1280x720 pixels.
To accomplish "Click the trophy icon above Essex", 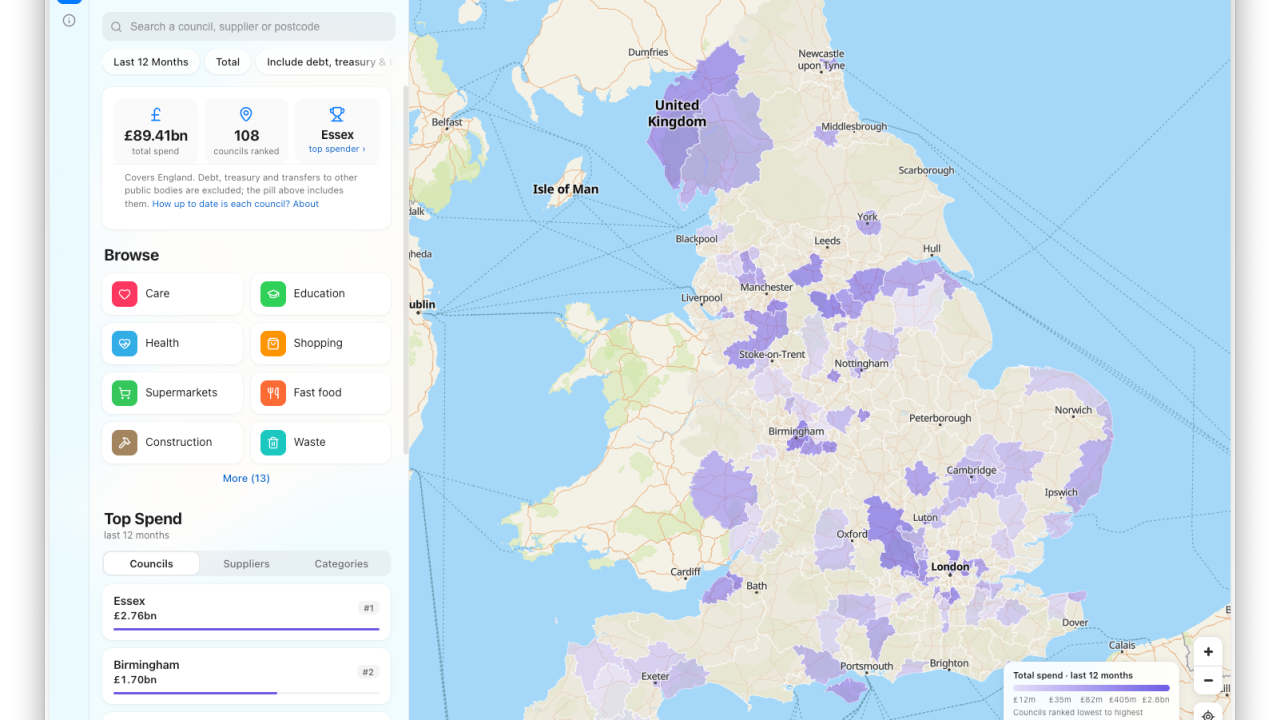I will coord(337,114).
